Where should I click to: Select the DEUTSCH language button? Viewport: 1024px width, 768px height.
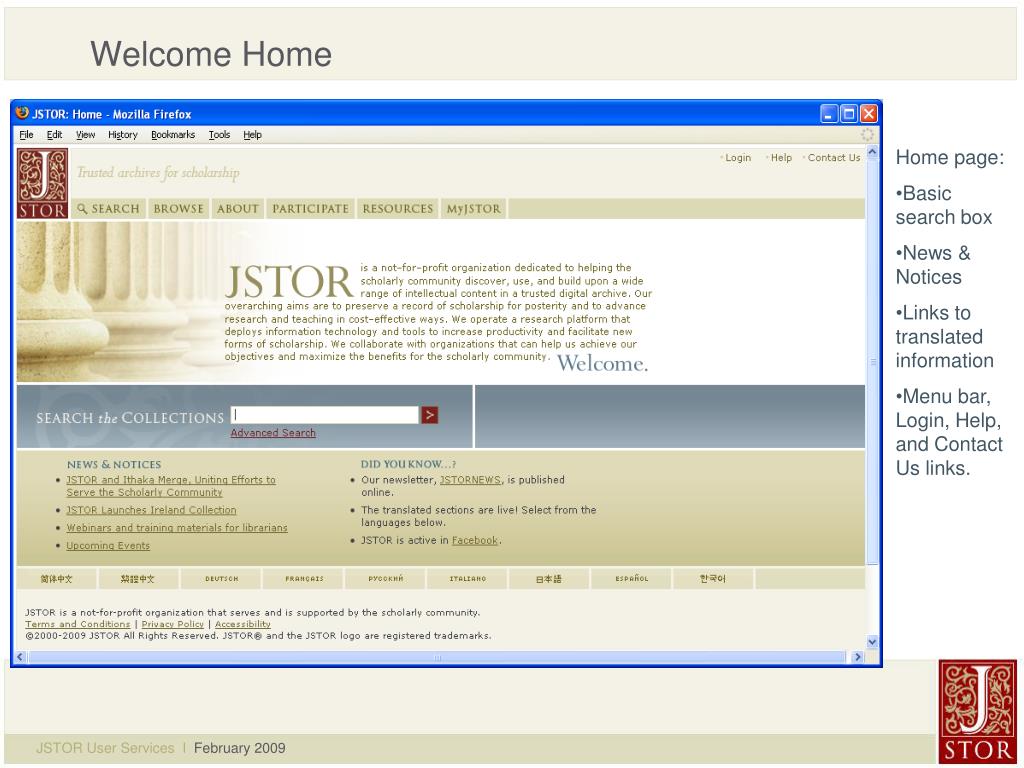click(x=221, y=579)
